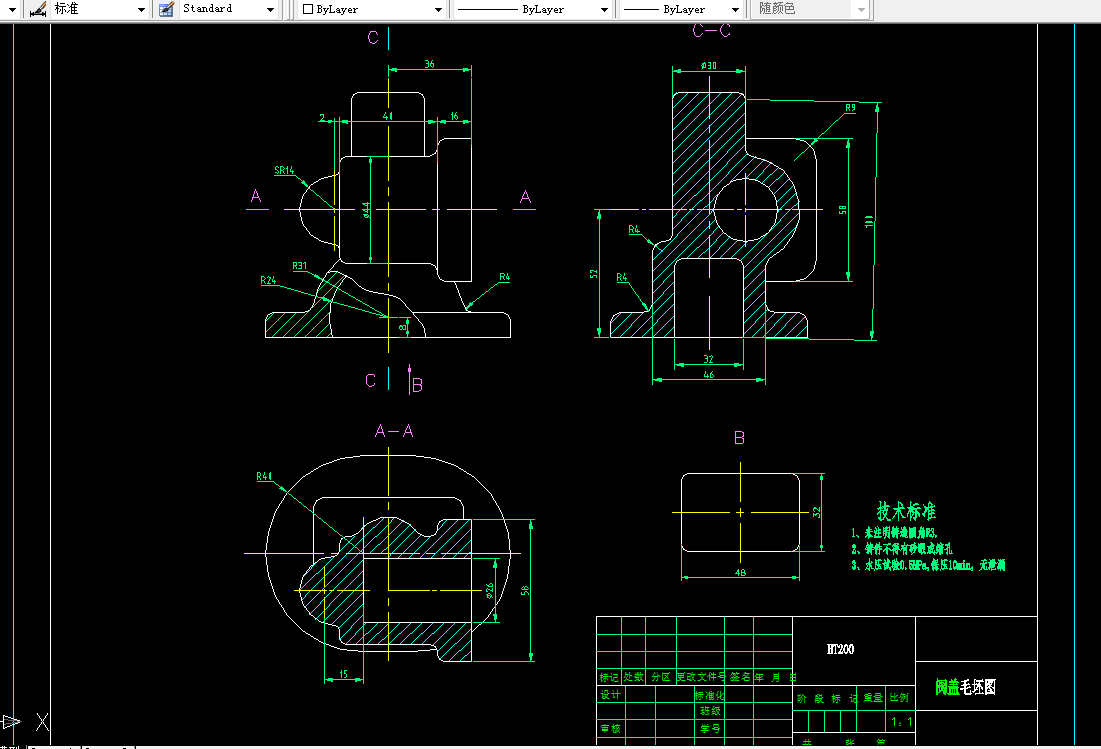Click the ByLayer color swatch square

click(x=308, y=9)
